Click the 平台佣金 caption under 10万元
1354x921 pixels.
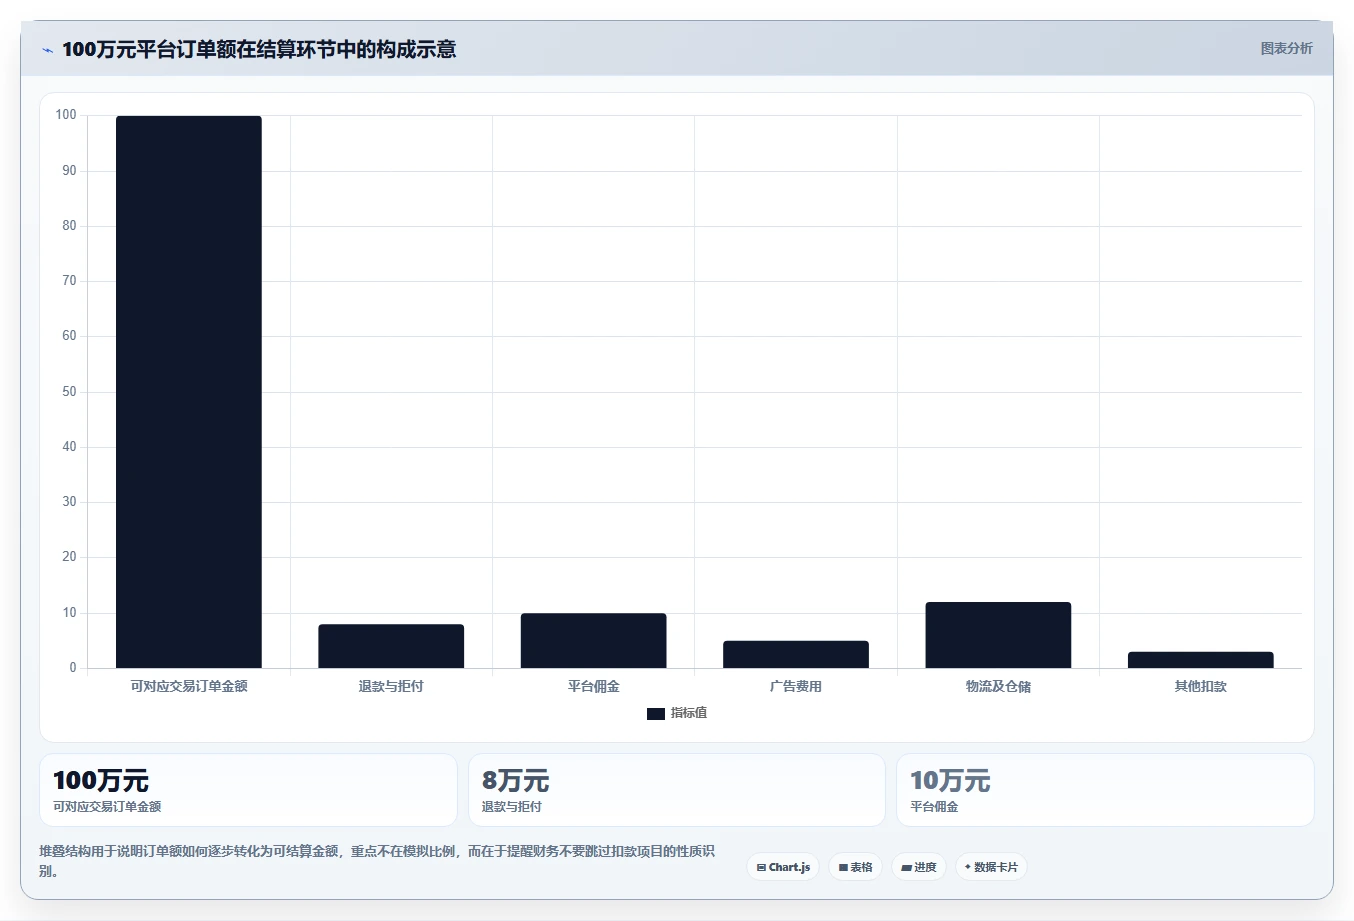tap(934, 806)
